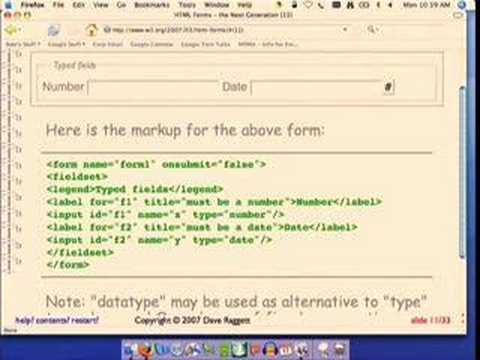
Task: Open the date picker button beside Date
Action: (388, 87)
